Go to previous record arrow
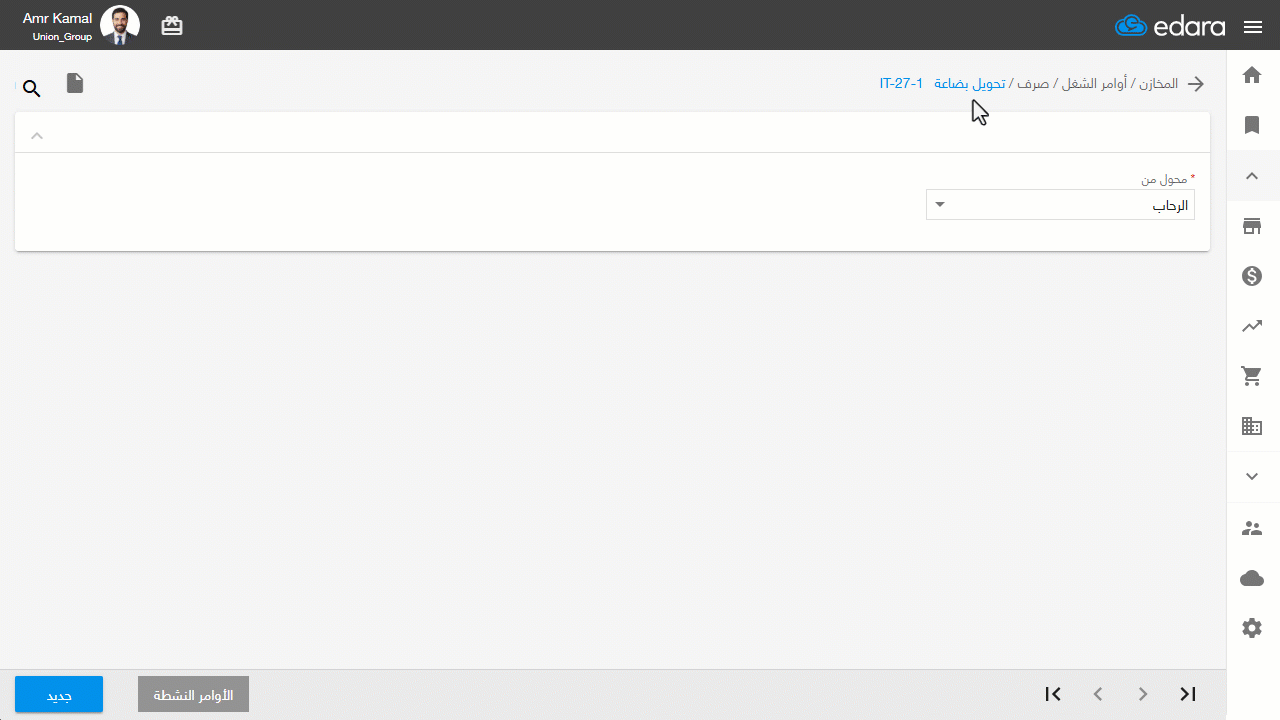This screenshot has width=1280, height=720. (1098, 694)
